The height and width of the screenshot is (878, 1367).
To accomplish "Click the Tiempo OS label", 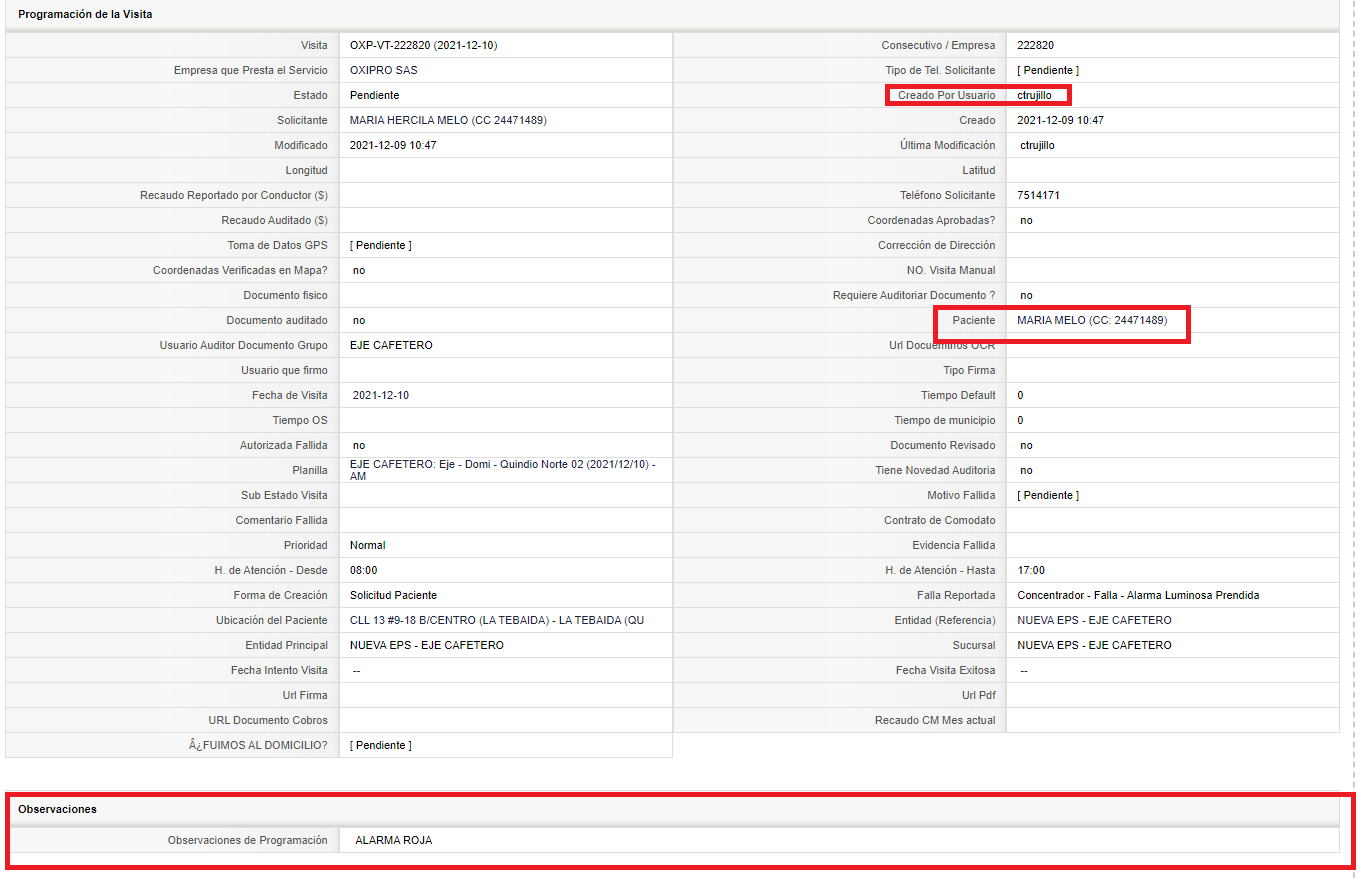I will click(x=300, y=420).
